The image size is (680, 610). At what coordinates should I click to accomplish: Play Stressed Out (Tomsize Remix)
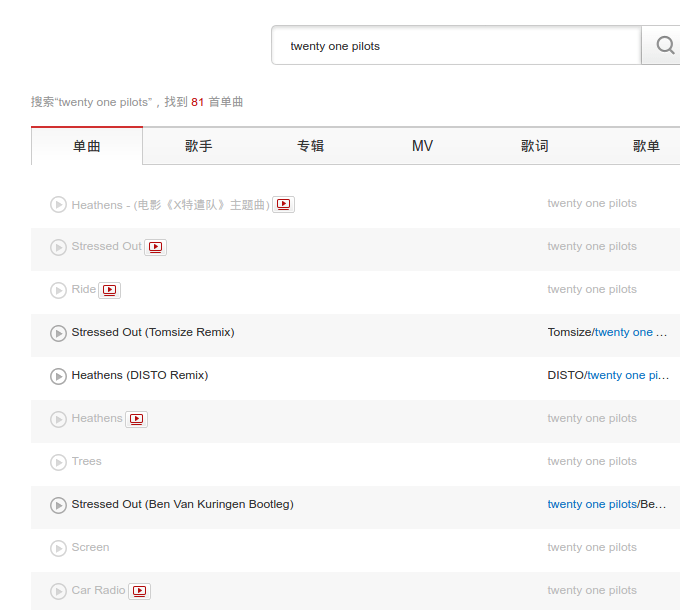click(x=58, y=333)
